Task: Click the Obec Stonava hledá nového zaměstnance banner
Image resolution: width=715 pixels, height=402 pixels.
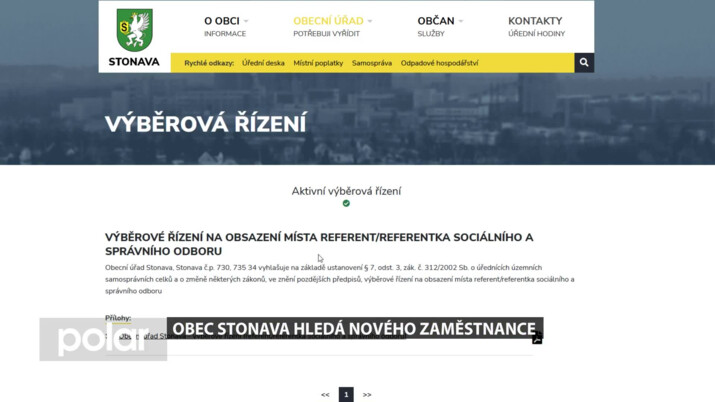Action: click(x=354, y=329)
